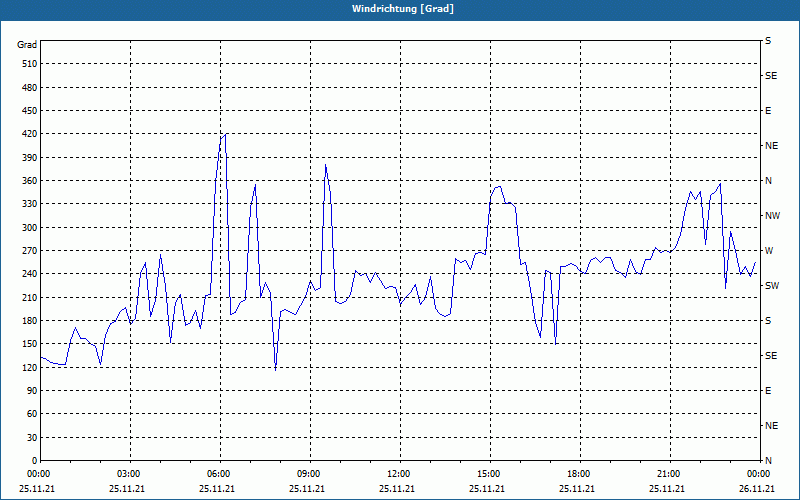Select the 390 degree axis label
Screen dimensions: 800x500
point(30,158)
